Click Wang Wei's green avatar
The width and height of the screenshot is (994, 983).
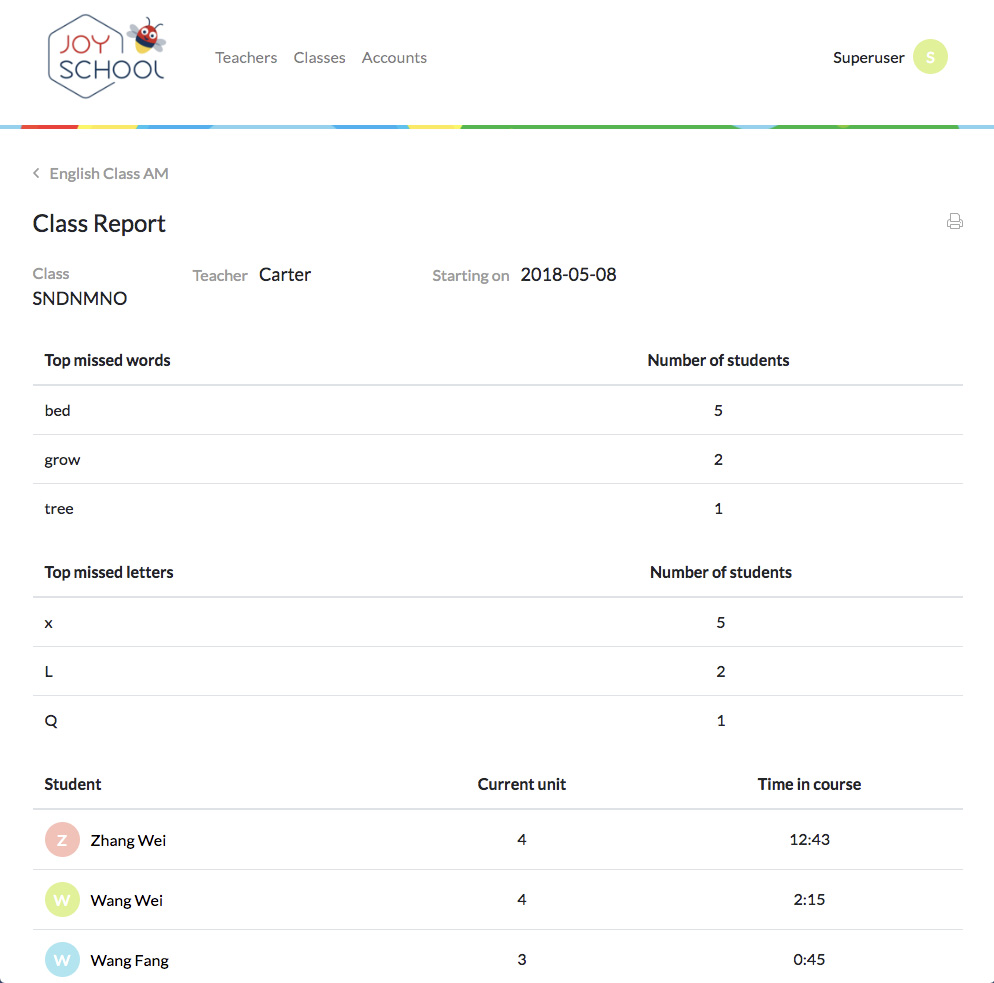click(x=62, y=900)
